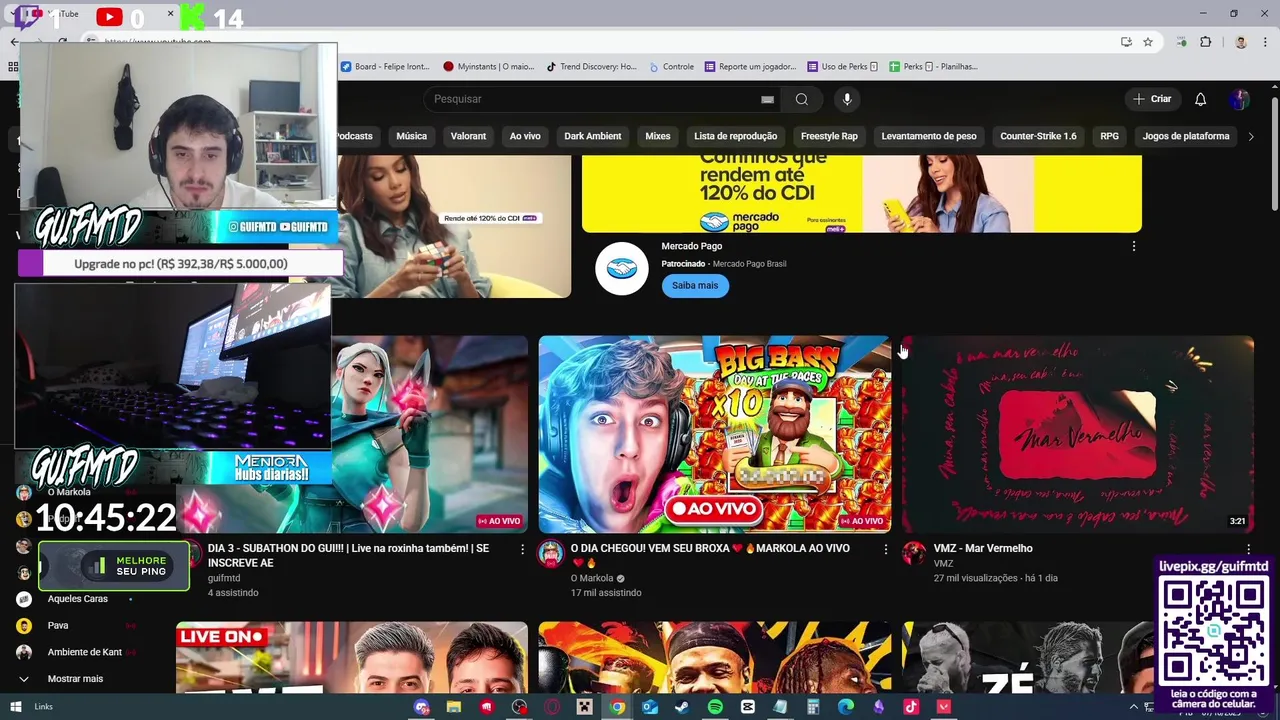Open the Big Bass Markola live thumbnail
The height and width of the screenshot is (720, 1280).
pyautogui.click(x=715, y=434)
